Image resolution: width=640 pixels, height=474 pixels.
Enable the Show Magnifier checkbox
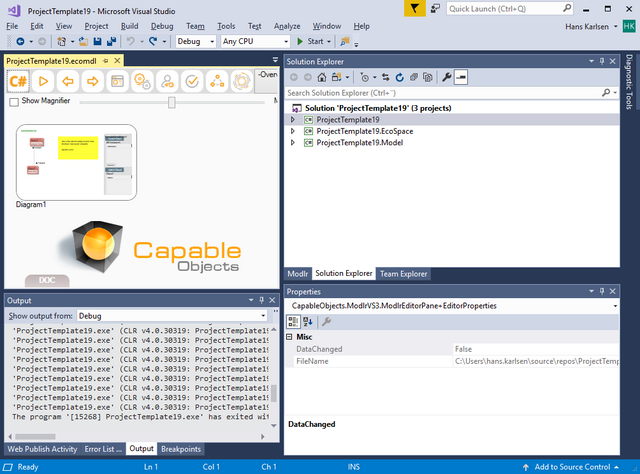pyautogui.click(x=14, y=102)
